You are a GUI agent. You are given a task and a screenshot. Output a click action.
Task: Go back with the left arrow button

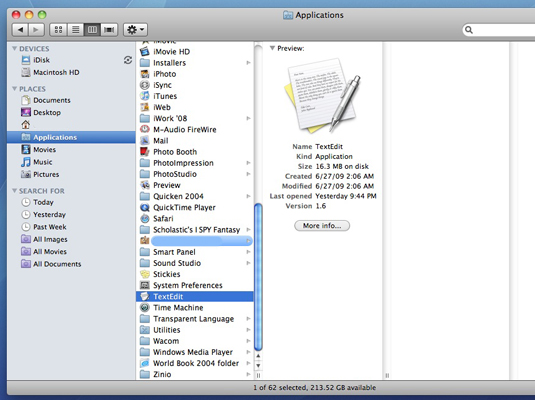pos(20,30)
